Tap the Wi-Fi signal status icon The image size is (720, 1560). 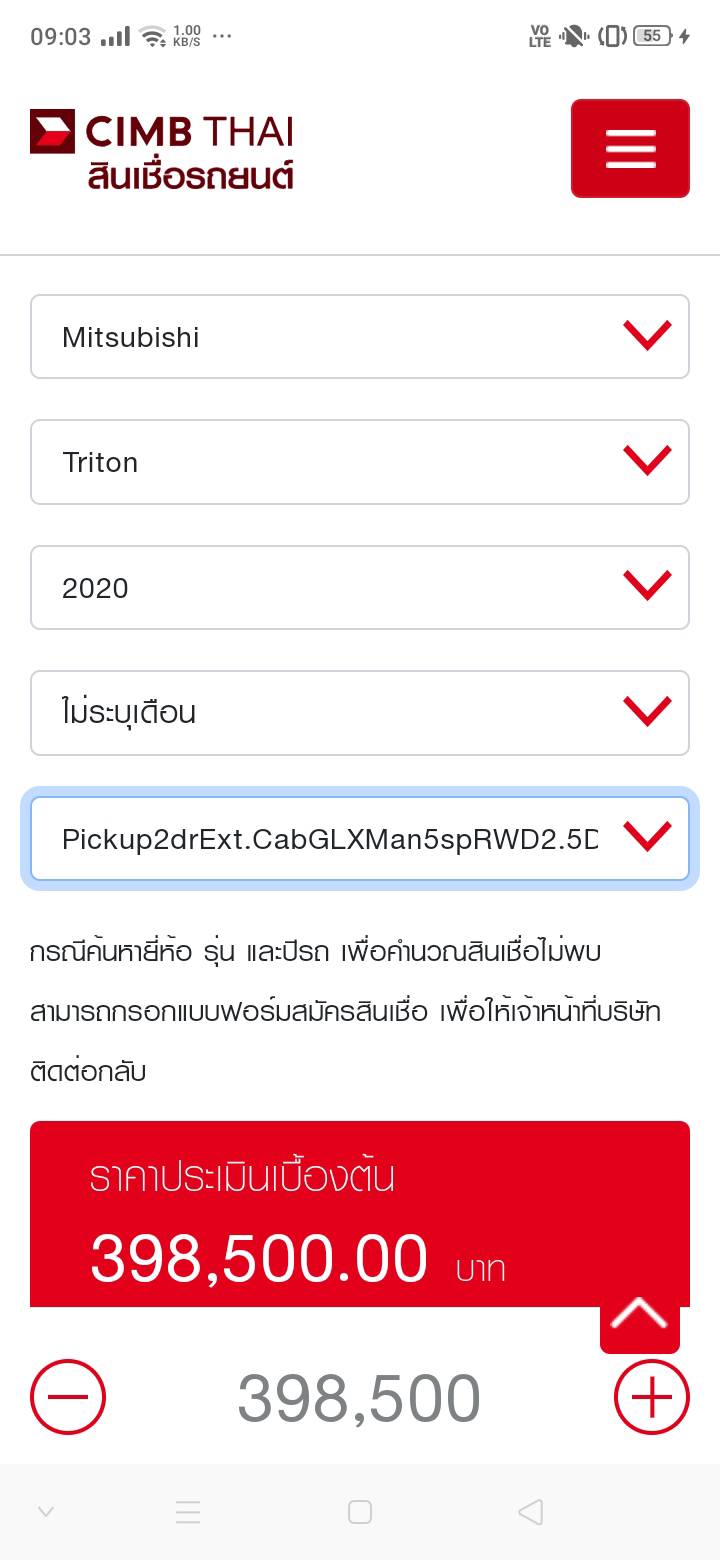pos(153,37)
